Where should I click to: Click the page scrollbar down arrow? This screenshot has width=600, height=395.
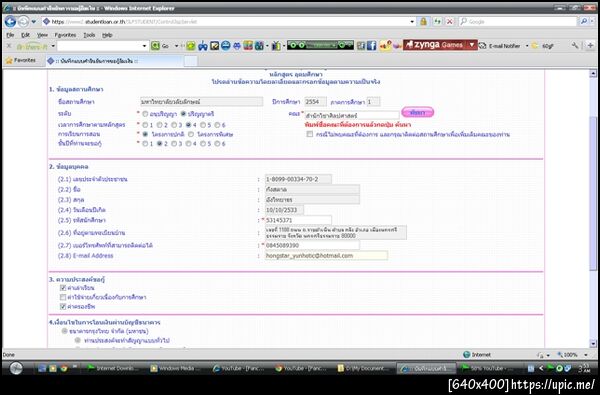pos(593,343)
